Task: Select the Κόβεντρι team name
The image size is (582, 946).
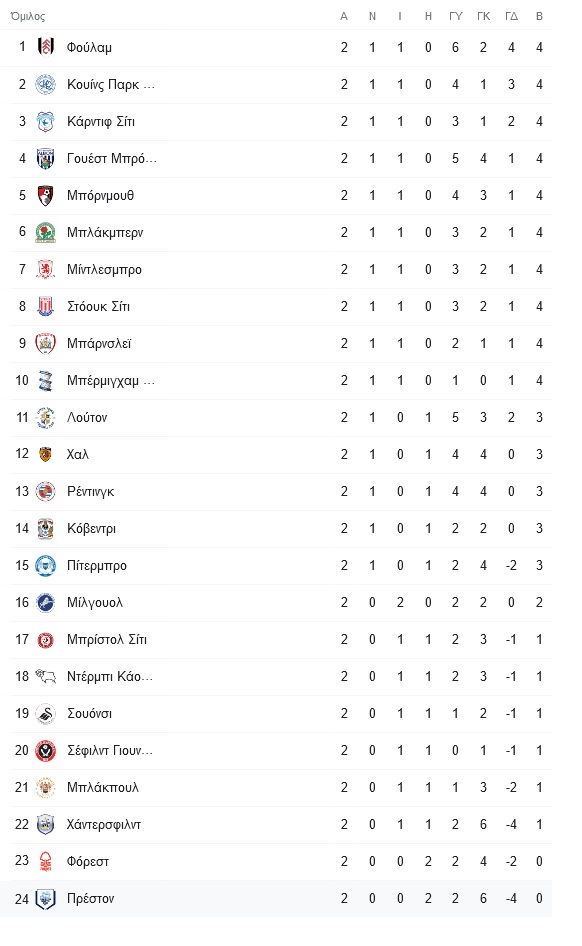Action: click(x=91, y=529)
